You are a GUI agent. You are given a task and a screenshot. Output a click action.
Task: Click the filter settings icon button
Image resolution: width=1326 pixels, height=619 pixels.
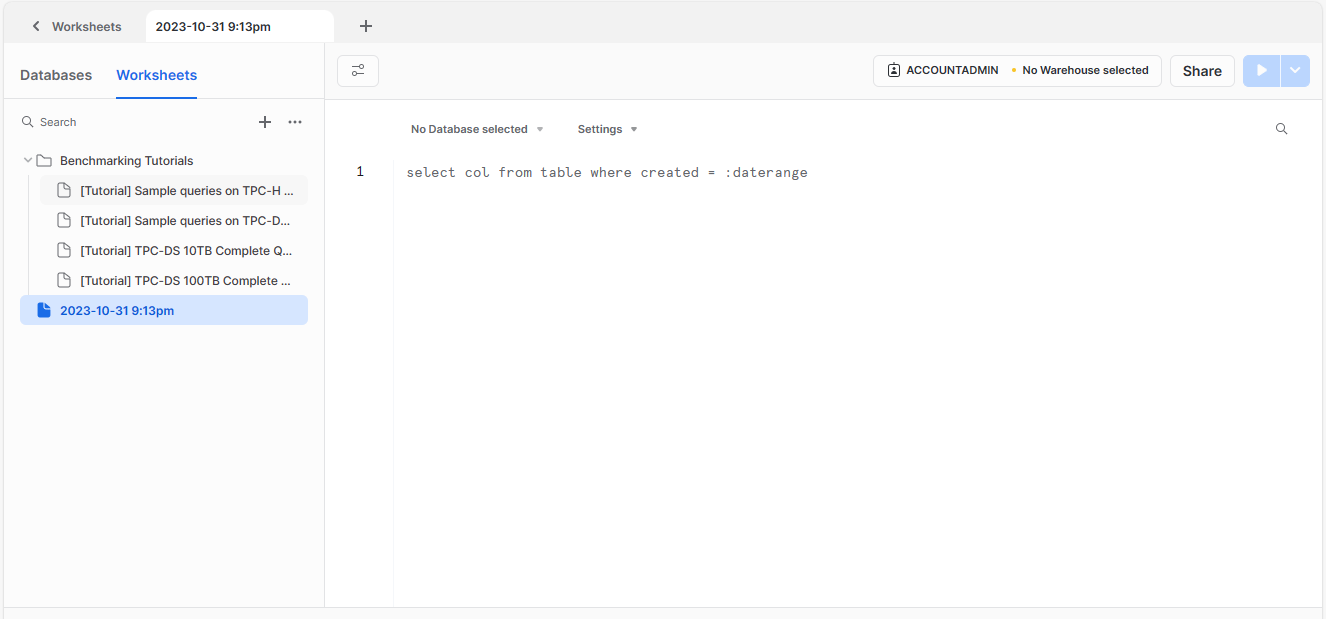(358, 71)
